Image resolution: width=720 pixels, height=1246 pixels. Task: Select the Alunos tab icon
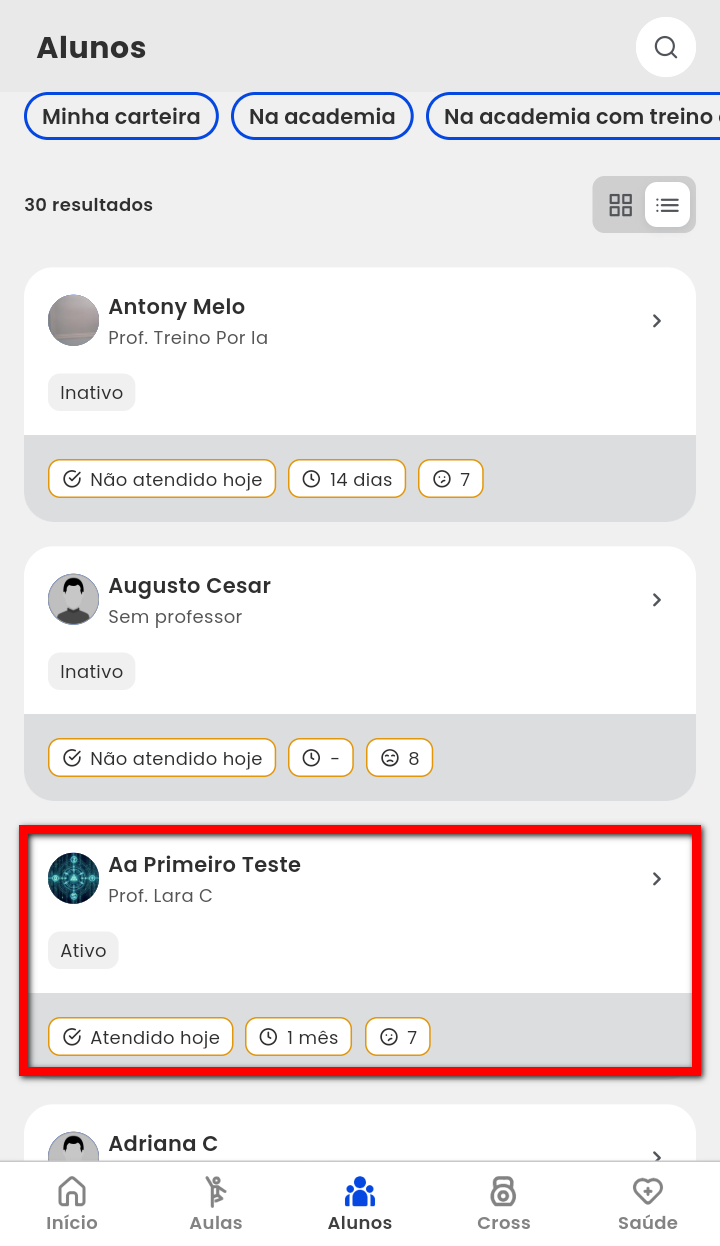click(x=360, y=1202)
